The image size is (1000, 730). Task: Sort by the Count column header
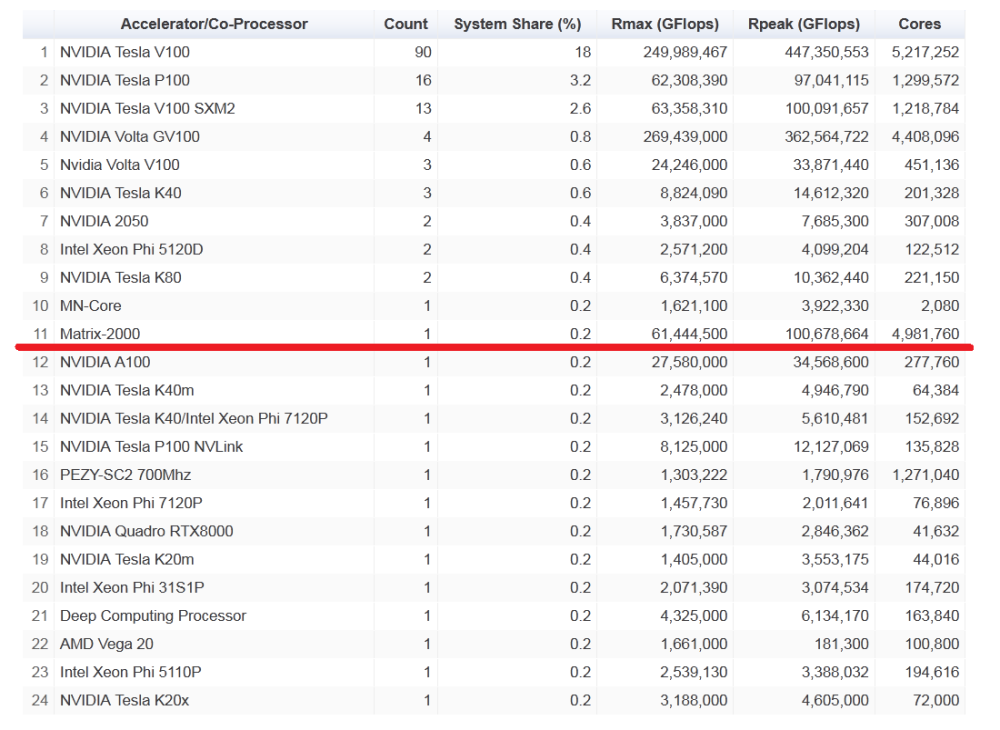[405, 24]
